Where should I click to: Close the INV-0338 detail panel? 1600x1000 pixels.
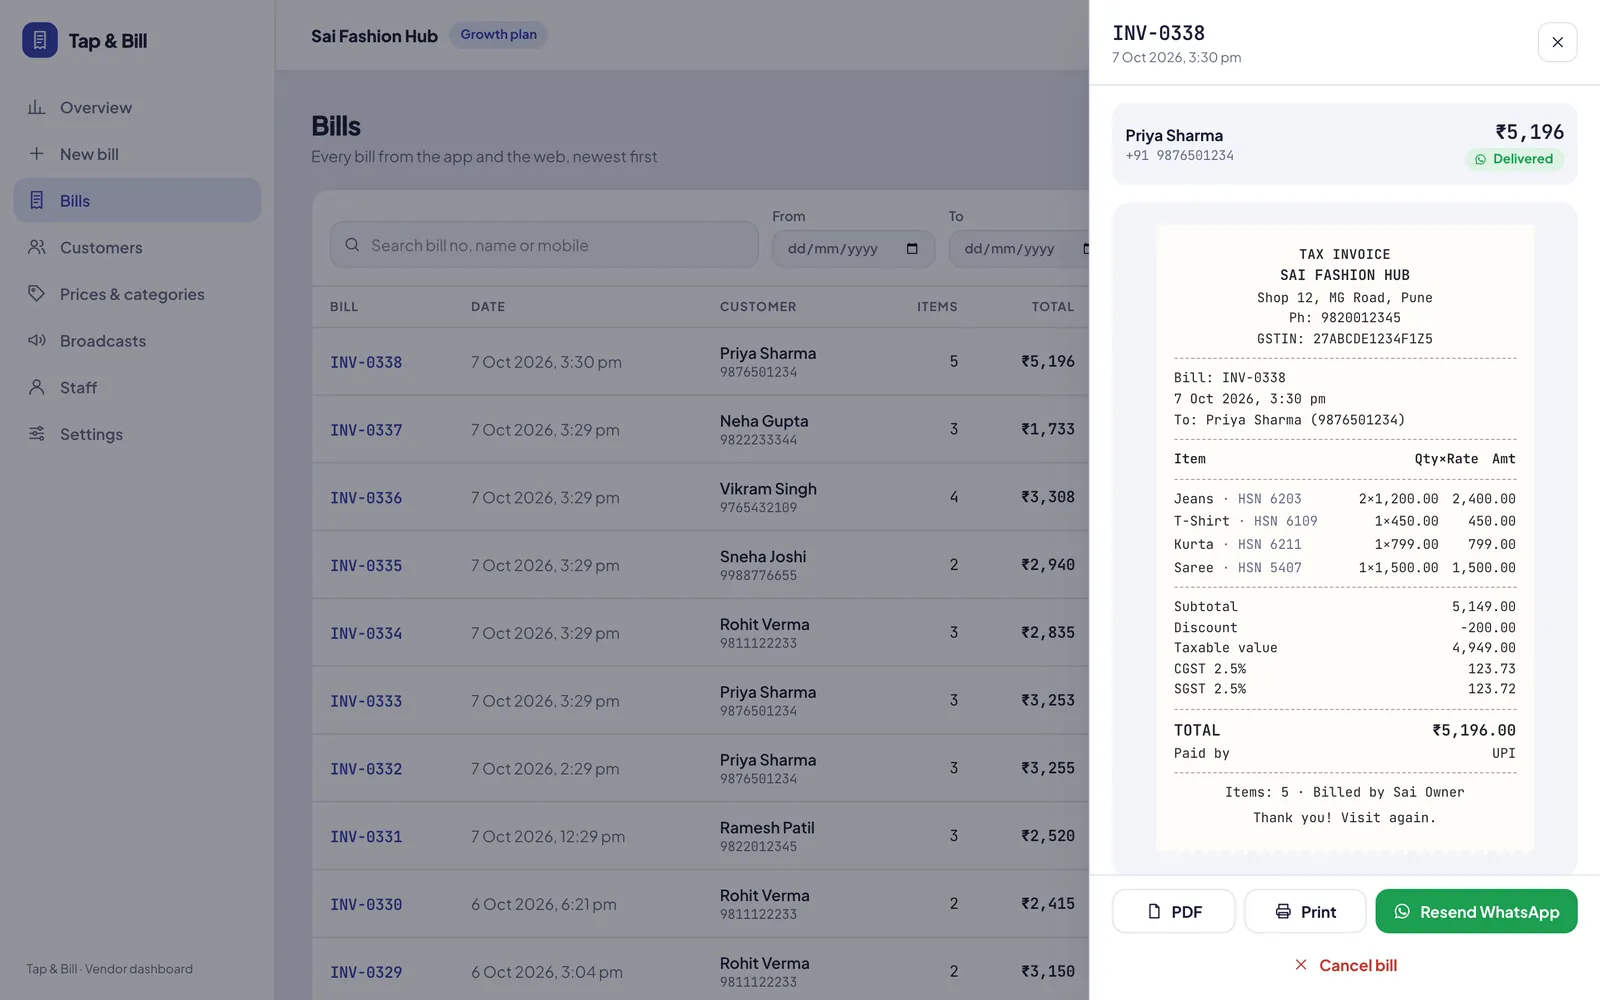(1557, 42)
